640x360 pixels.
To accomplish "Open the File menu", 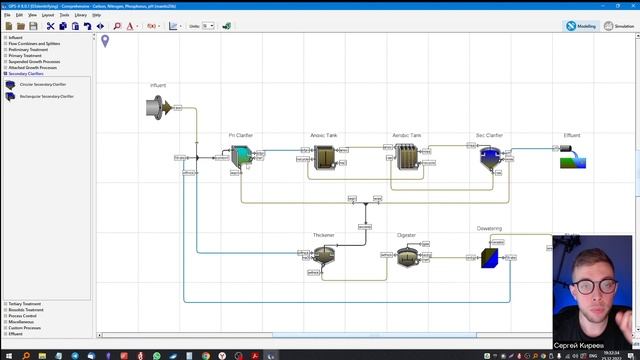I will (x=7, y=15).
